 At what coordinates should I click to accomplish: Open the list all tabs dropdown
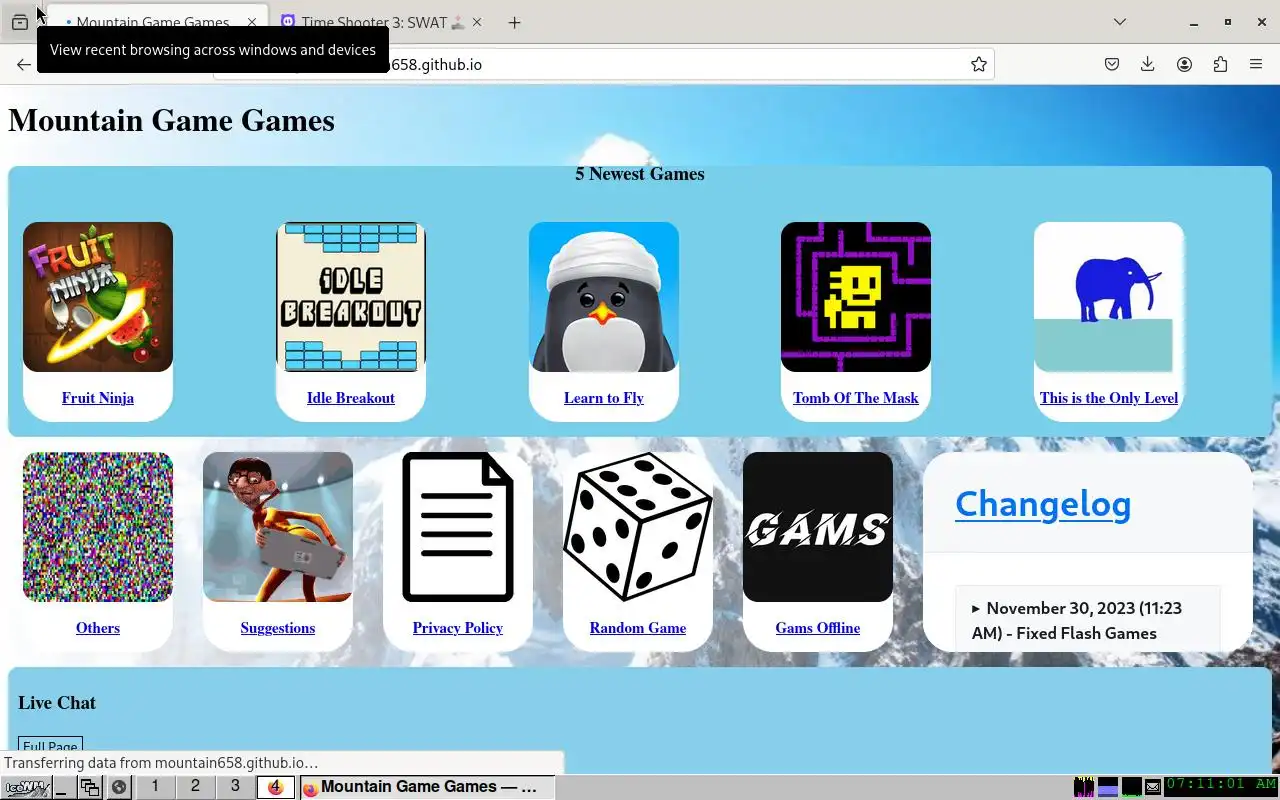(x=1120, y=22)
